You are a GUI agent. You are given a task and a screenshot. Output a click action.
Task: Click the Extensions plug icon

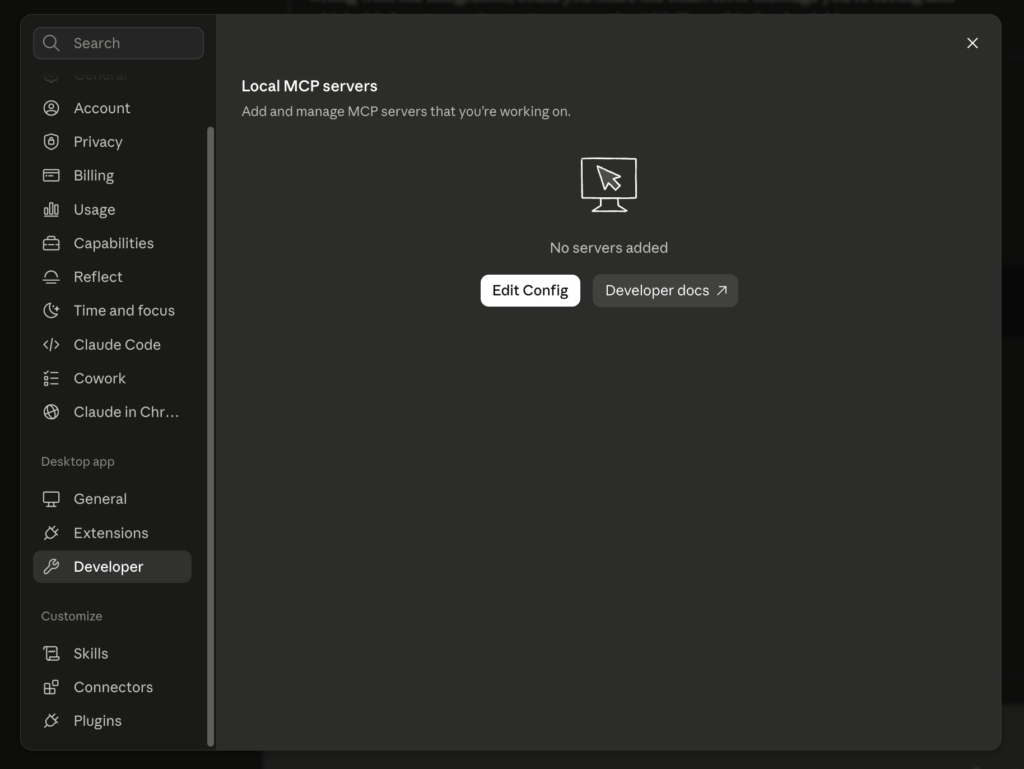tap(51, 533)
